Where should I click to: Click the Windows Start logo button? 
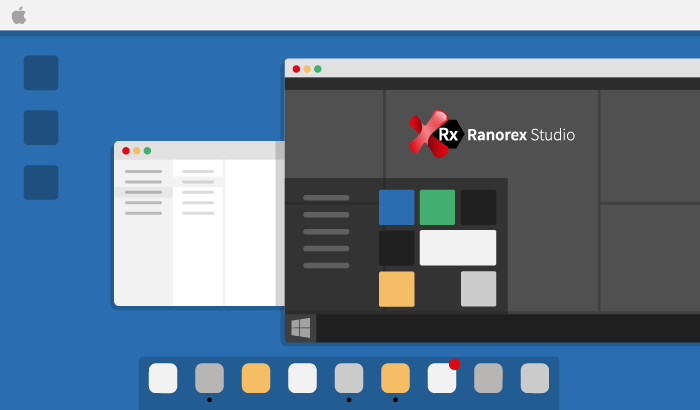[300, 328]
